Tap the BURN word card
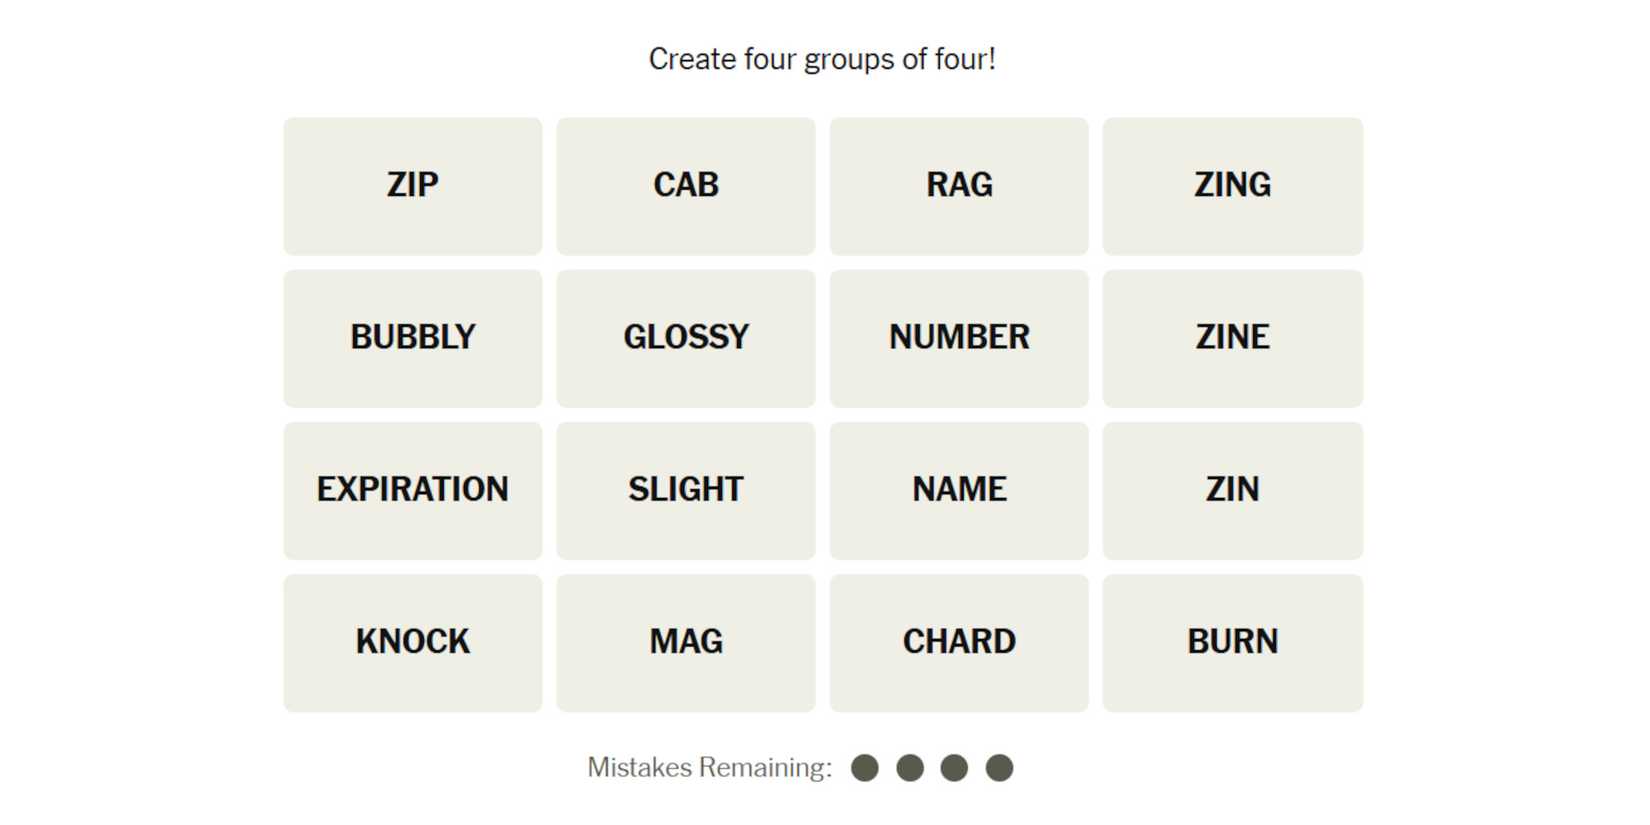Screen dimensions: 1650x825 pyautogui.click(x=1232, y=642)
